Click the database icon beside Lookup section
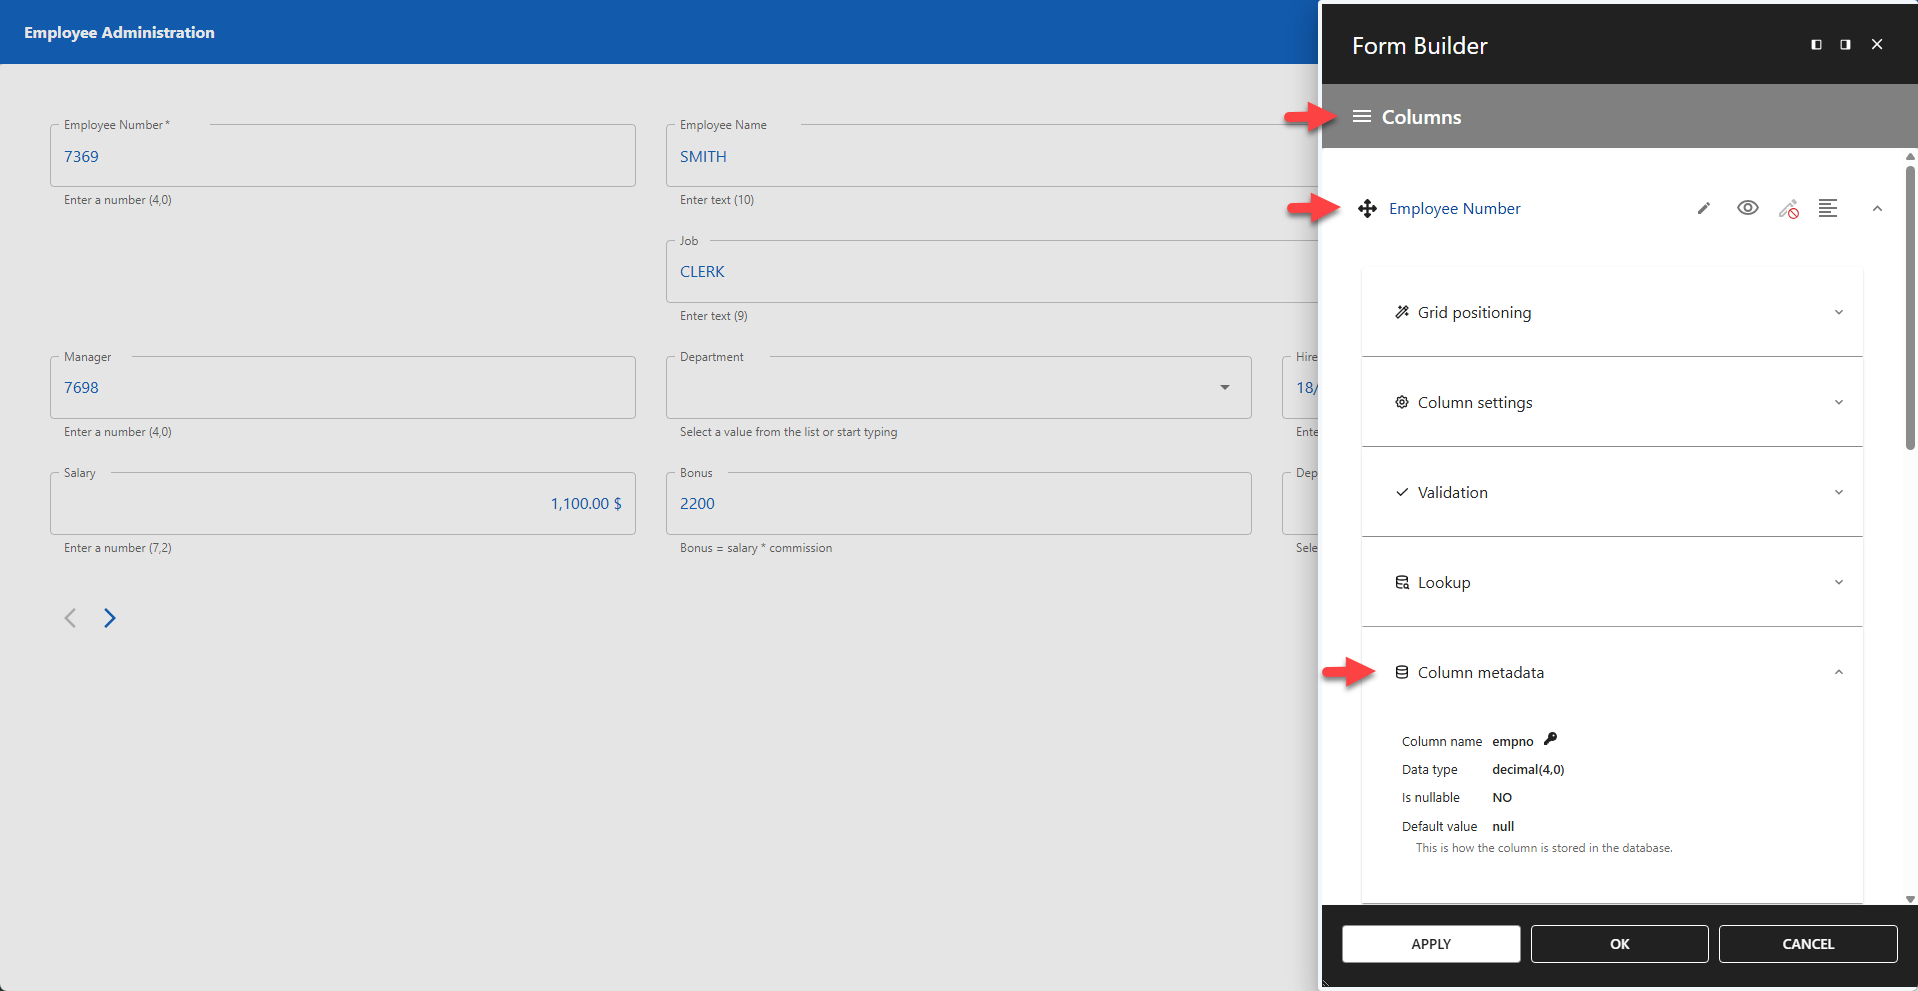1918x991 pixels. tap(1402, 582)
